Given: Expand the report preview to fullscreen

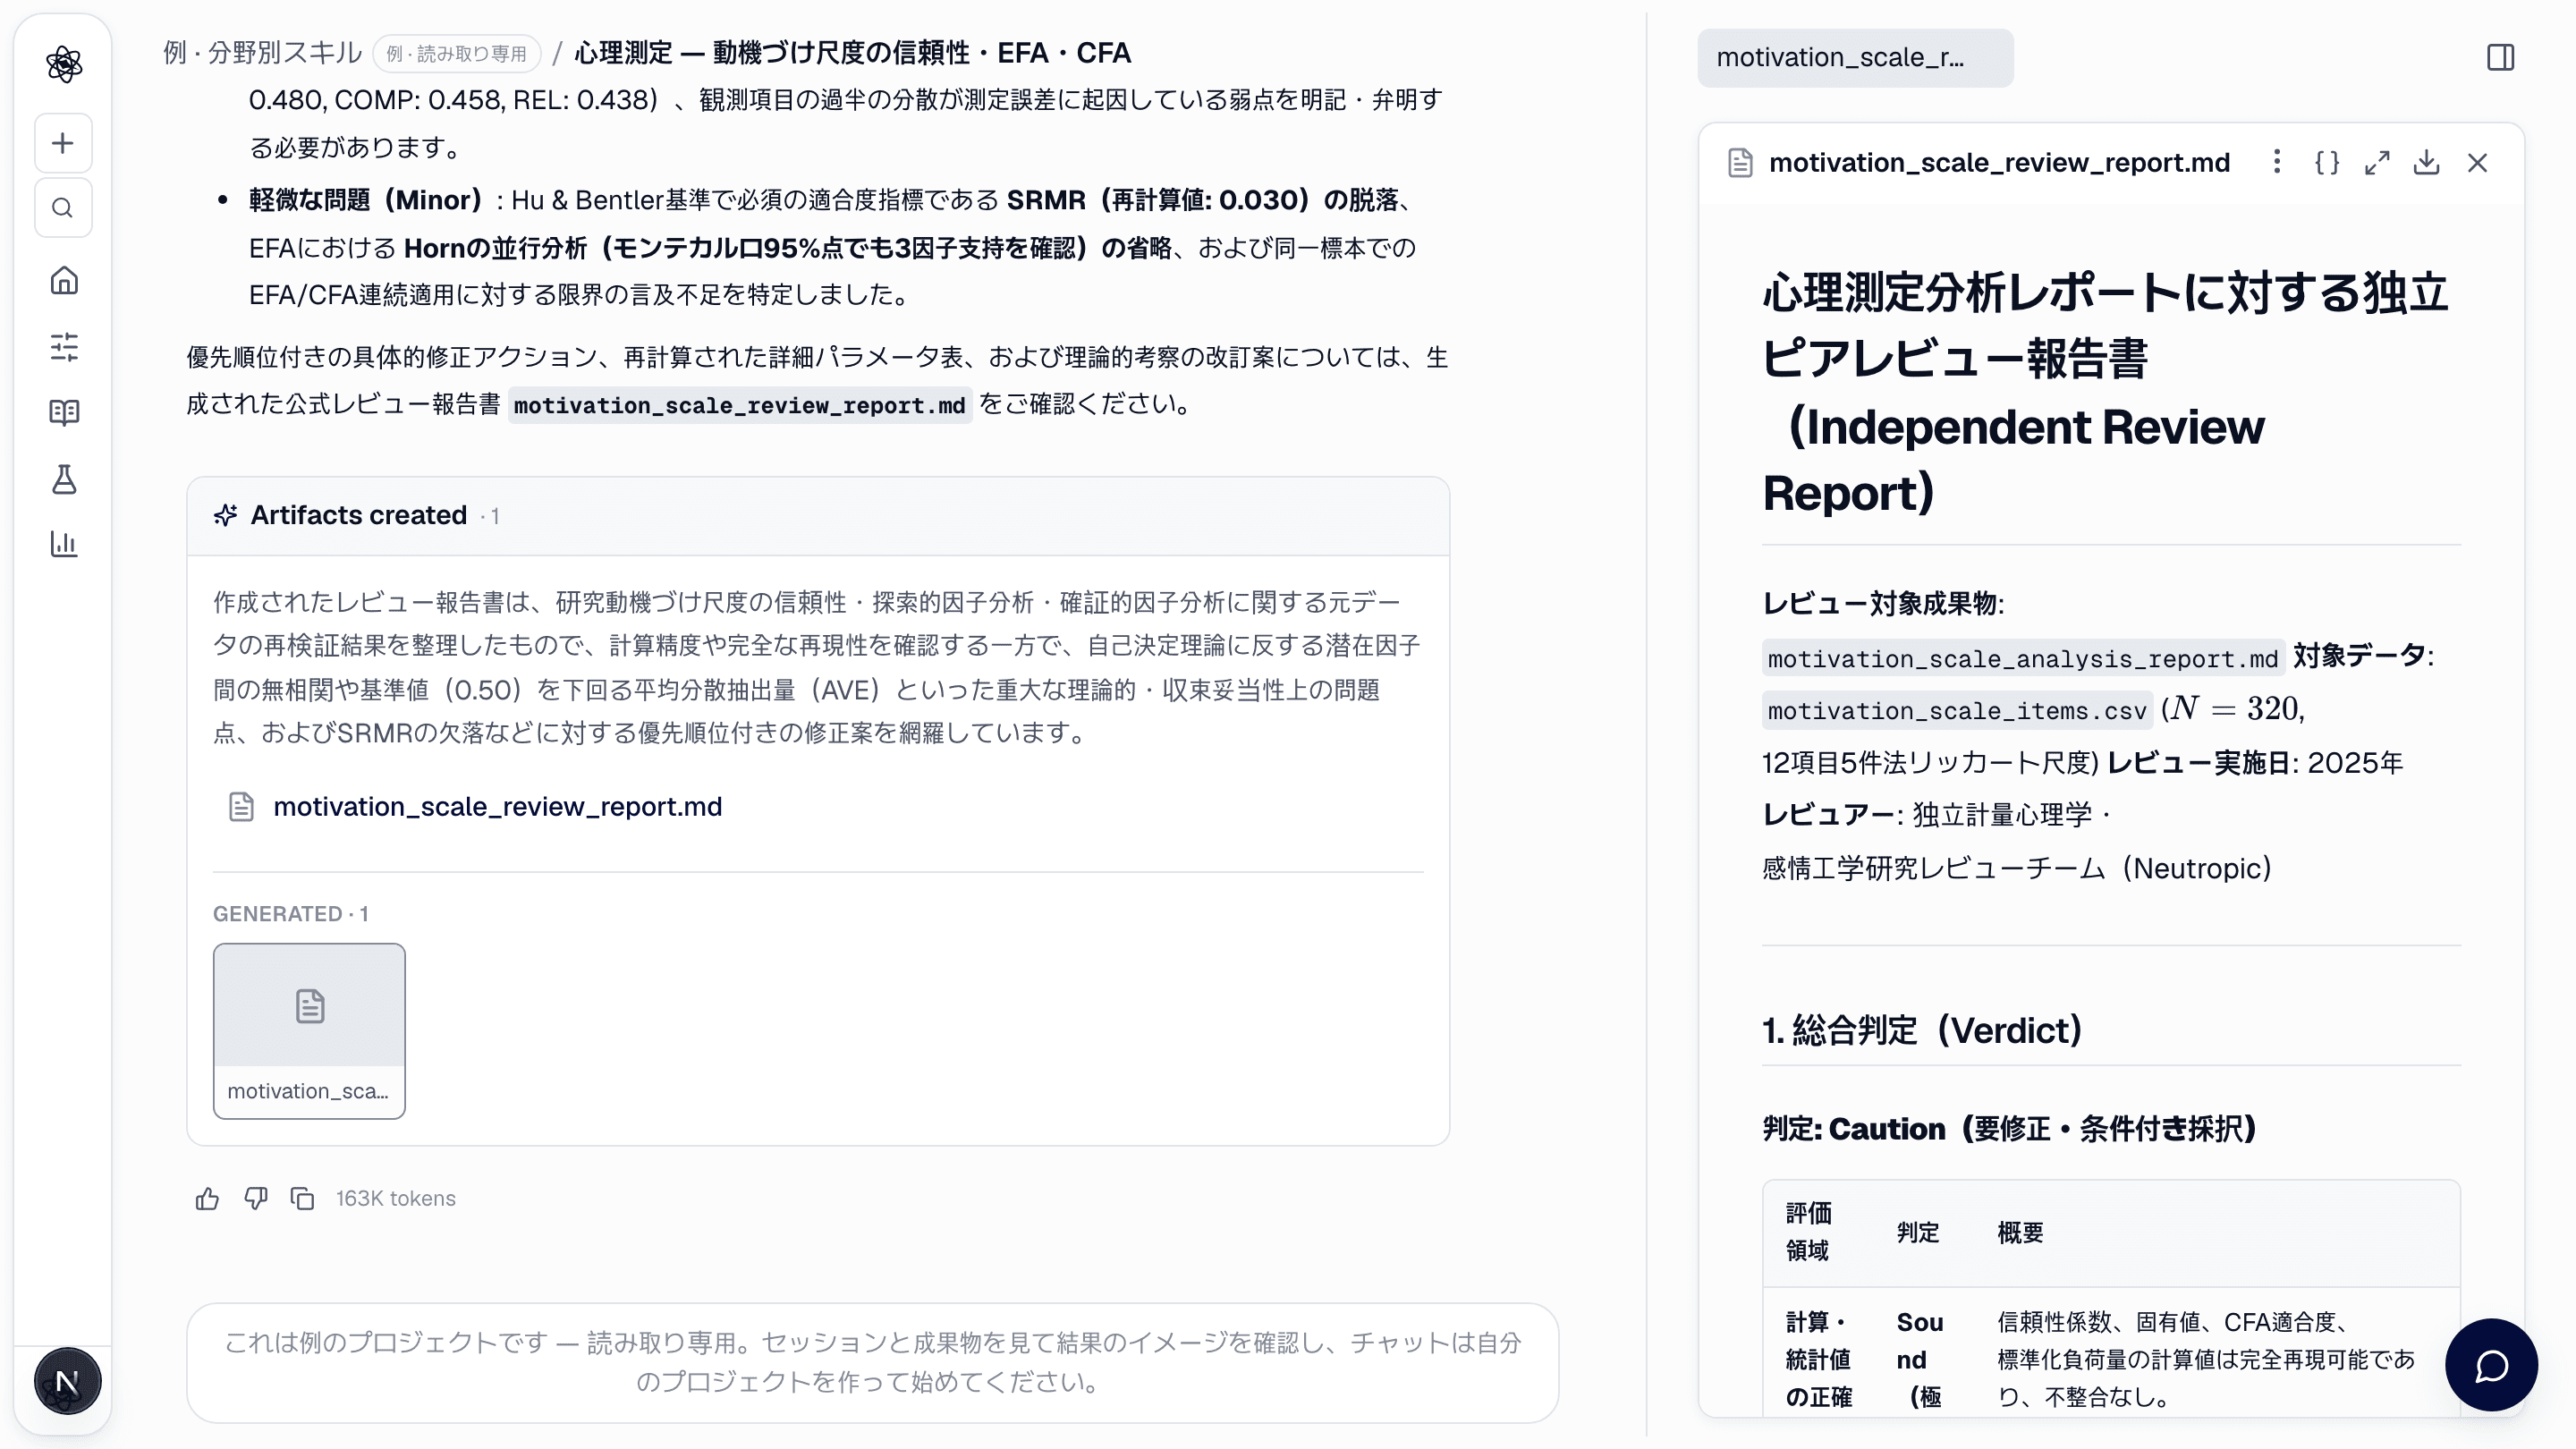Looking at the screenshot, I should 2377,163.
